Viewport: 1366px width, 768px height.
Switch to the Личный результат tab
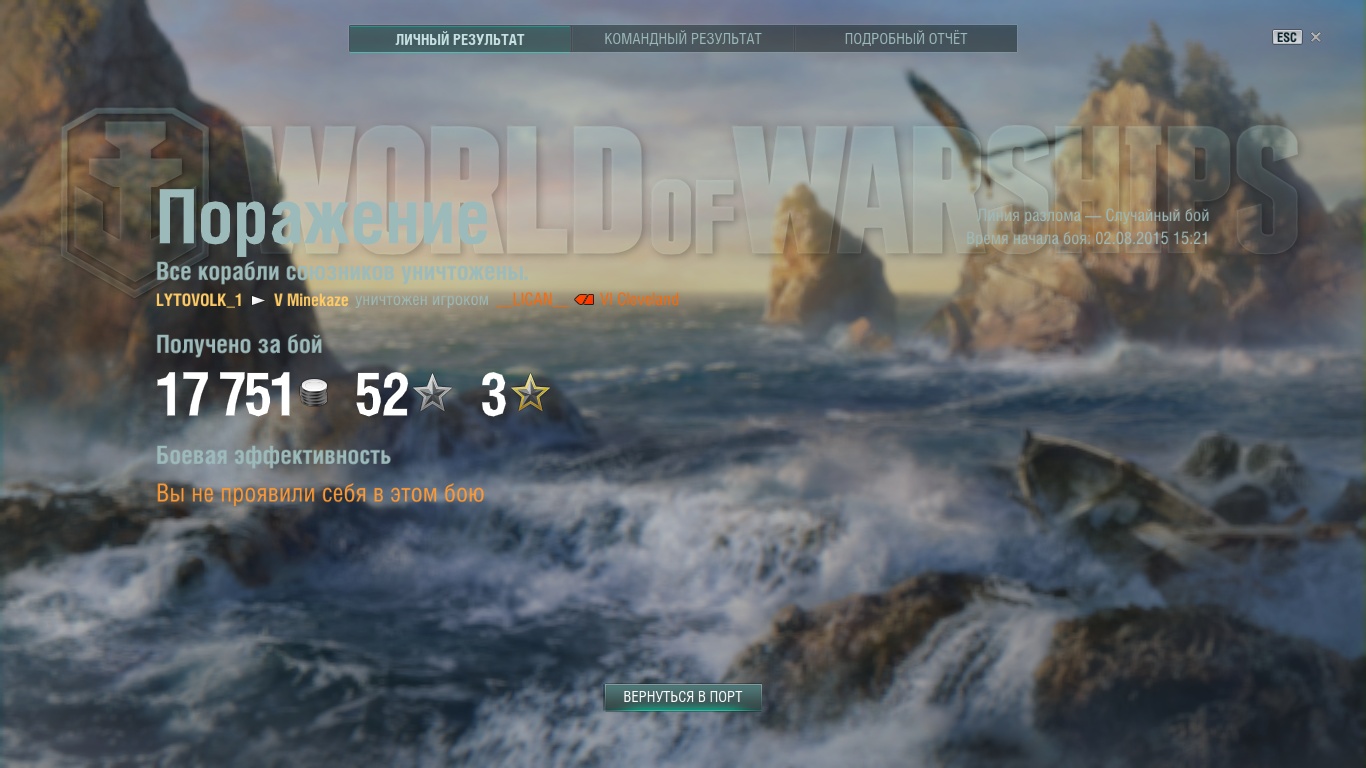[x=460, y=39]
